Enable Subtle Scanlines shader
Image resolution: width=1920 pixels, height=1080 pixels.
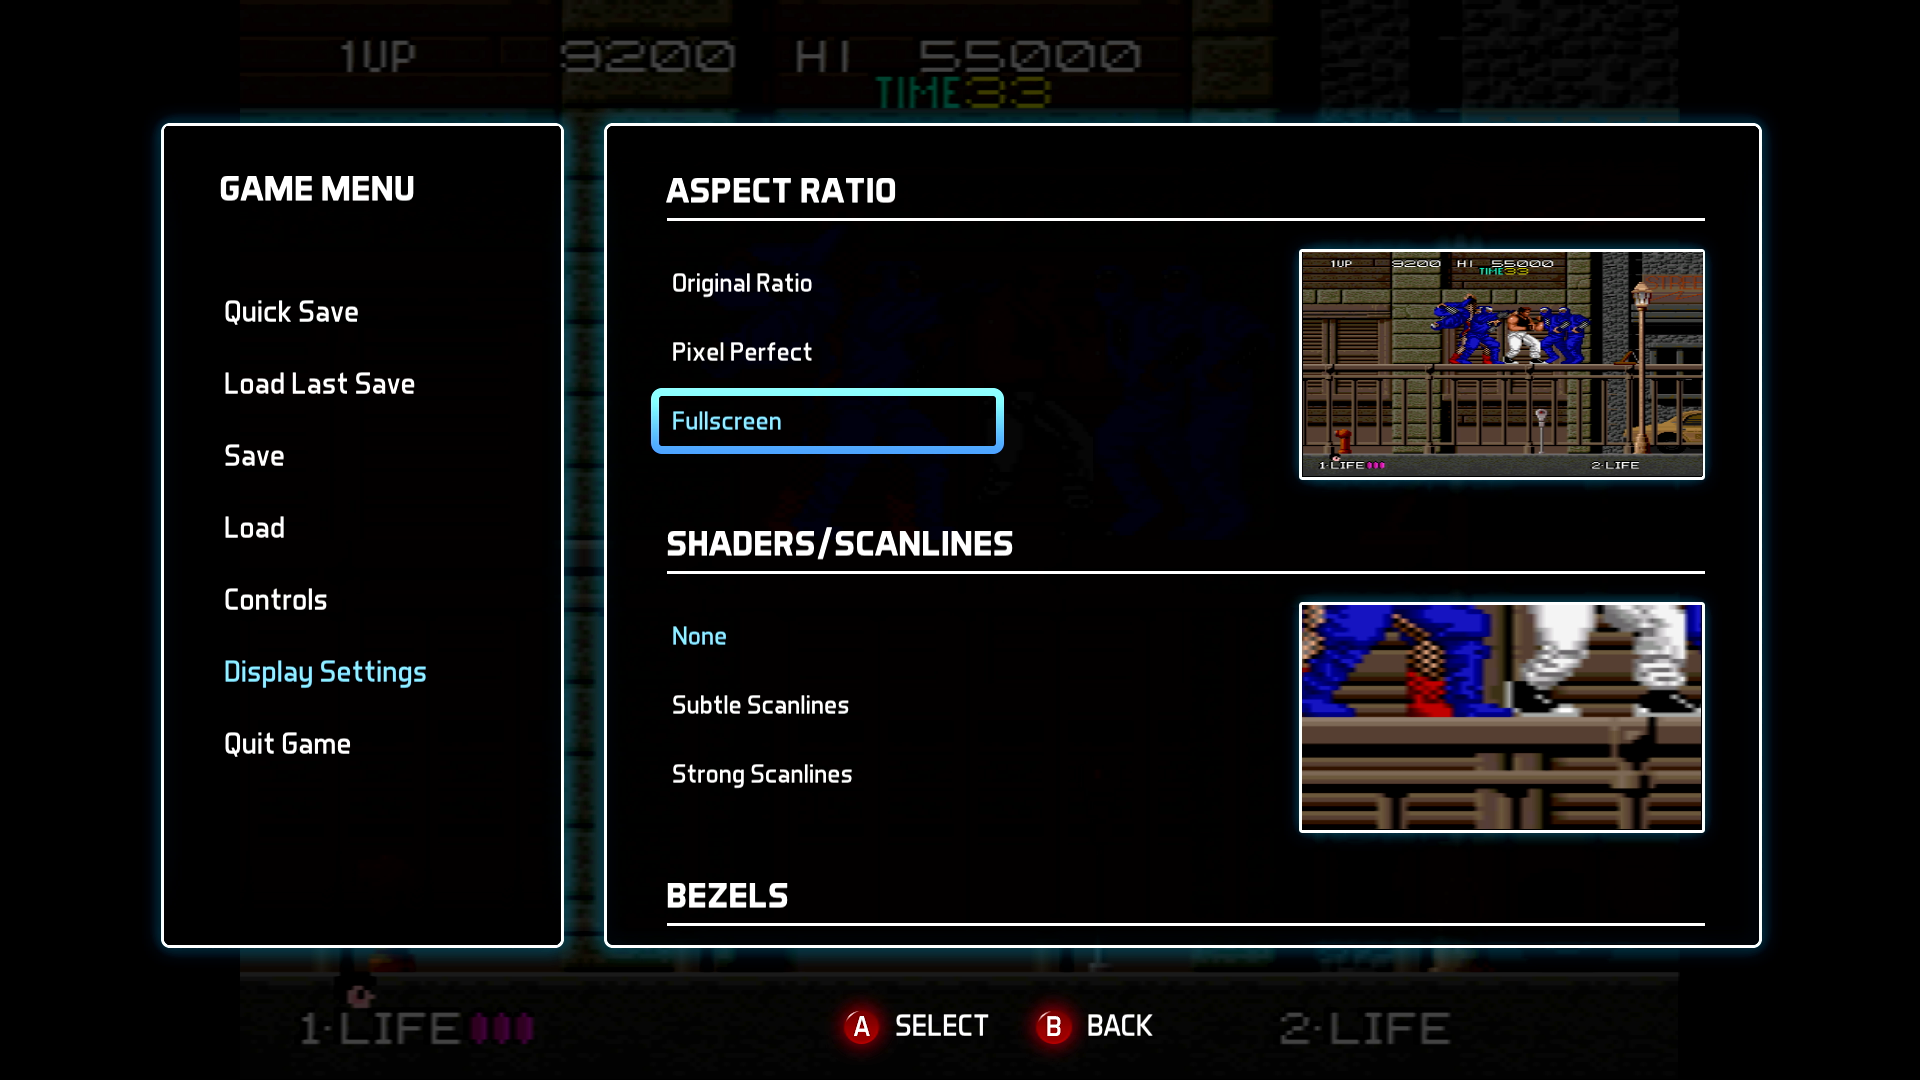758,704
